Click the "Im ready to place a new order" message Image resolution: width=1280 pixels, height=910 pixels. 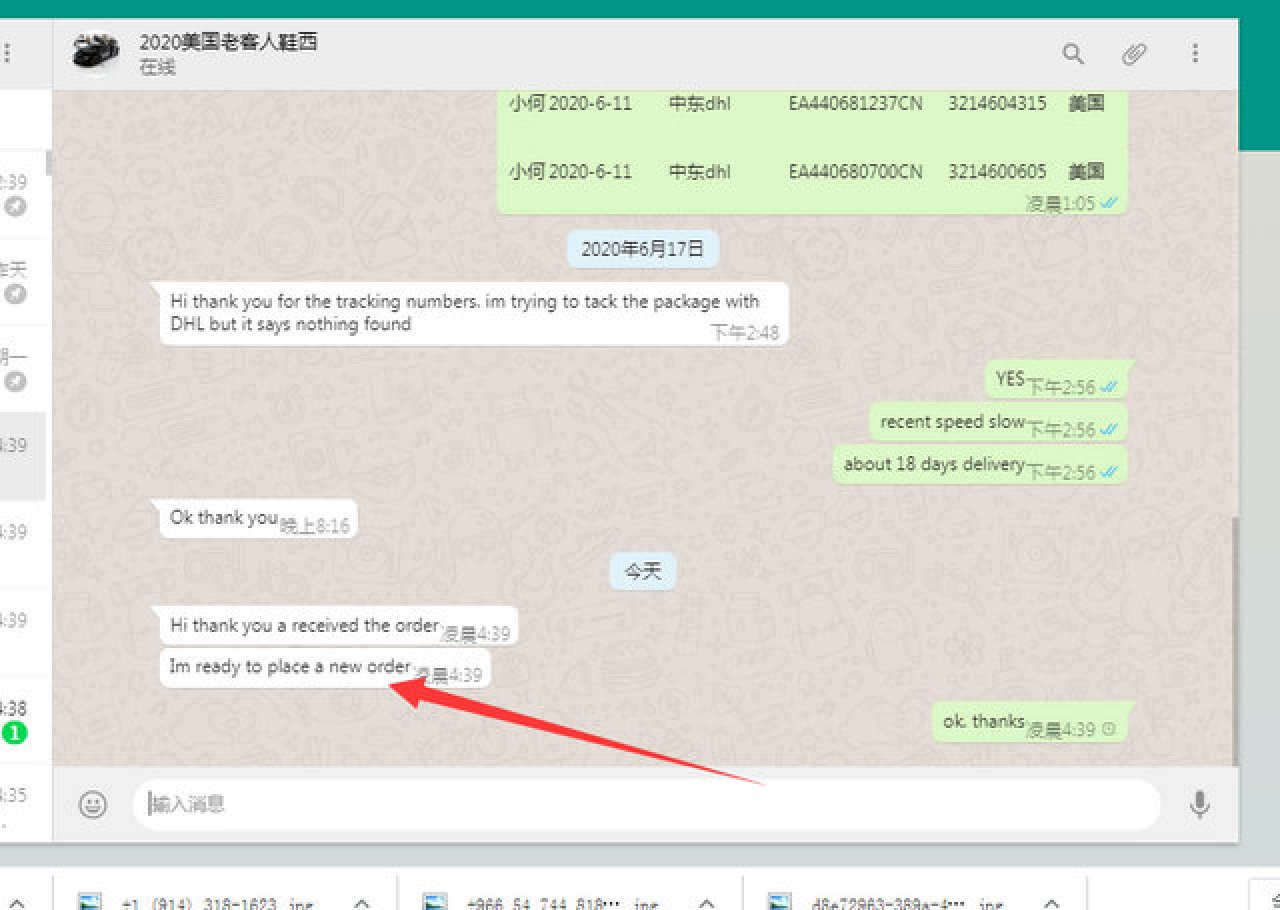click(x=290, y=667)
